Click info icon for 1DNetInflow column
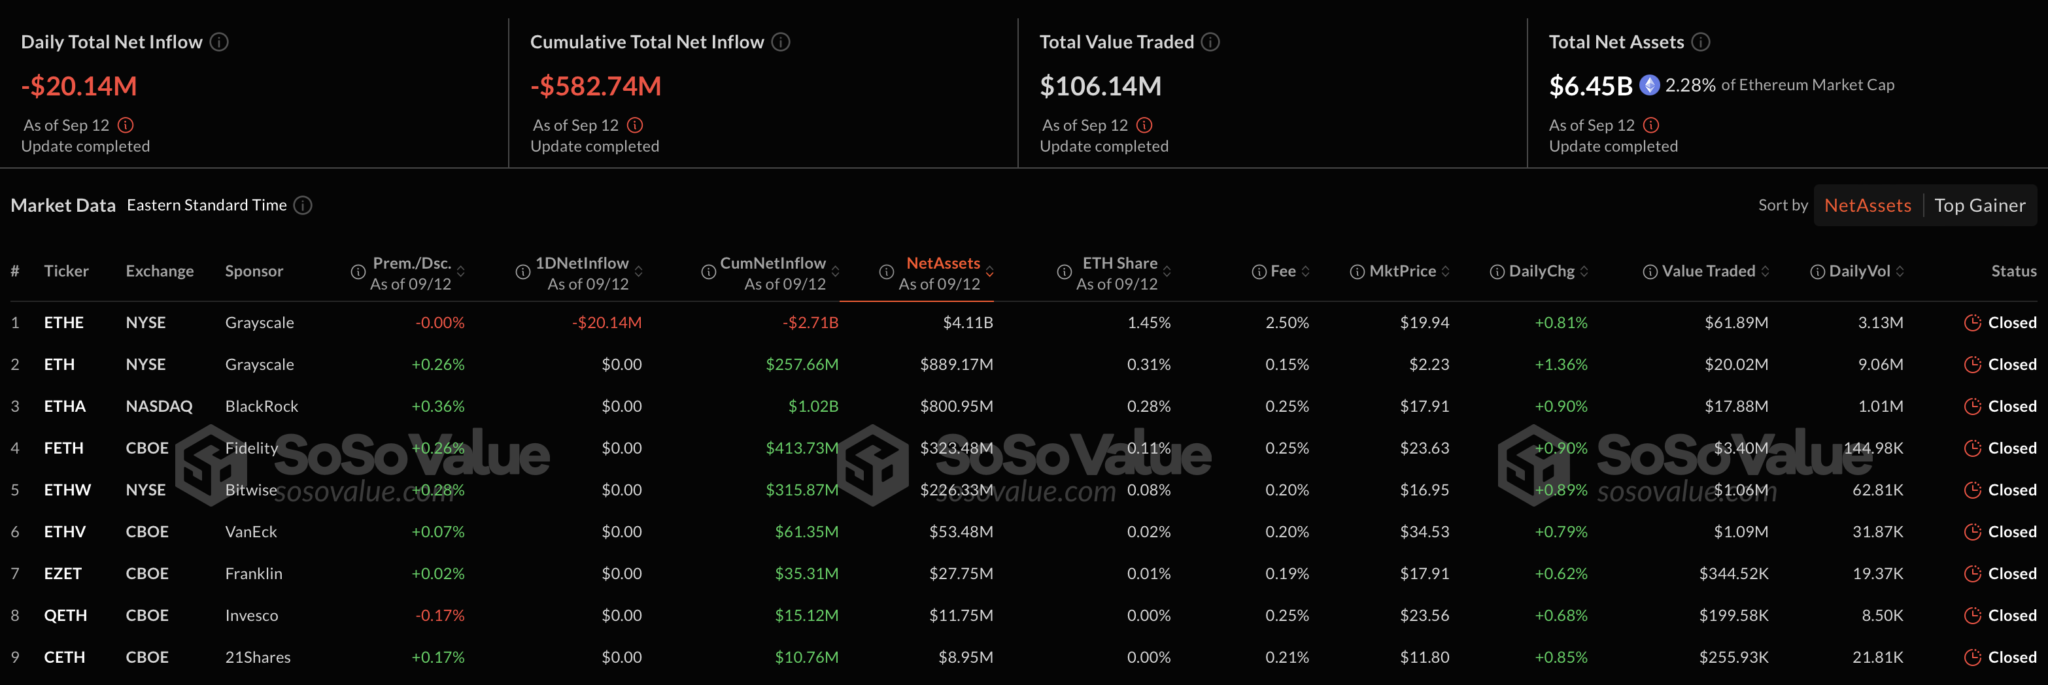 coord(522,272)
